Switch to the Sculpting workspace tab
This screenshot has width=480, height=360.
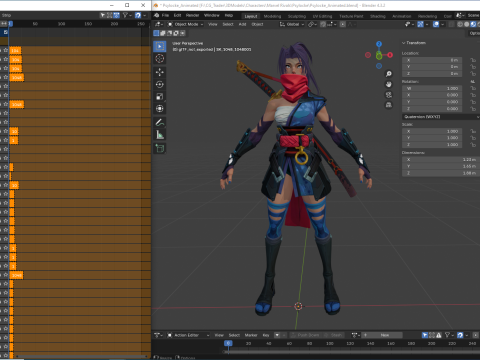pos(297,16)
